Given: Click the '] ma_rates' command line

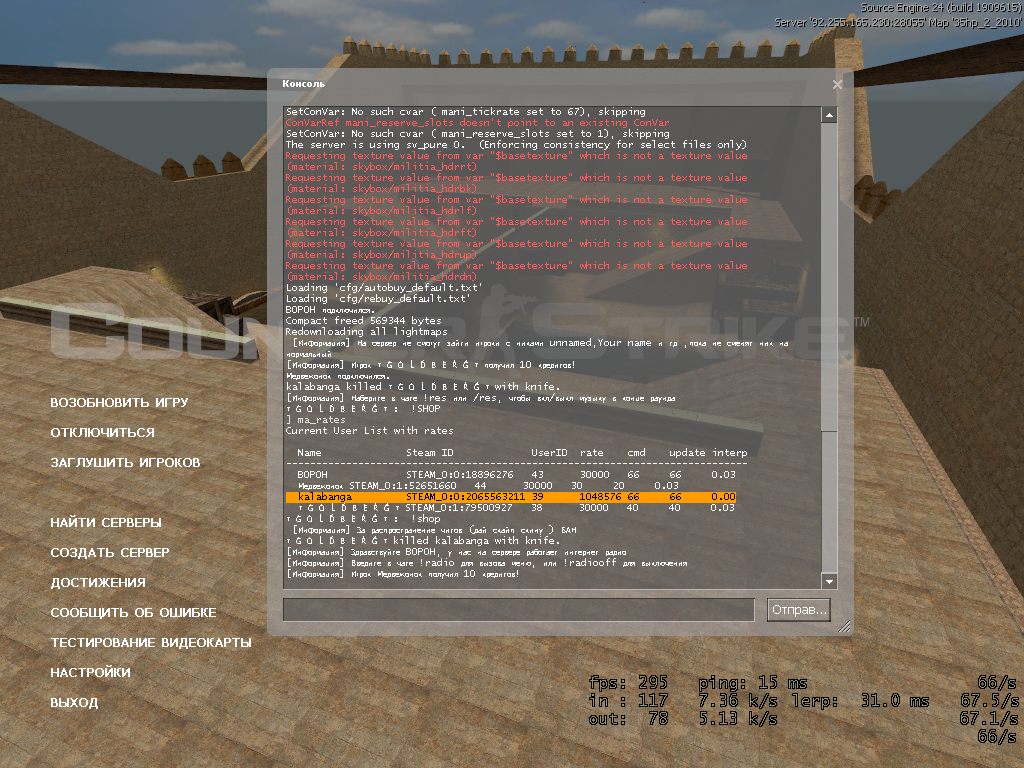Looking at the screenshot, I should tap(315, 420).
